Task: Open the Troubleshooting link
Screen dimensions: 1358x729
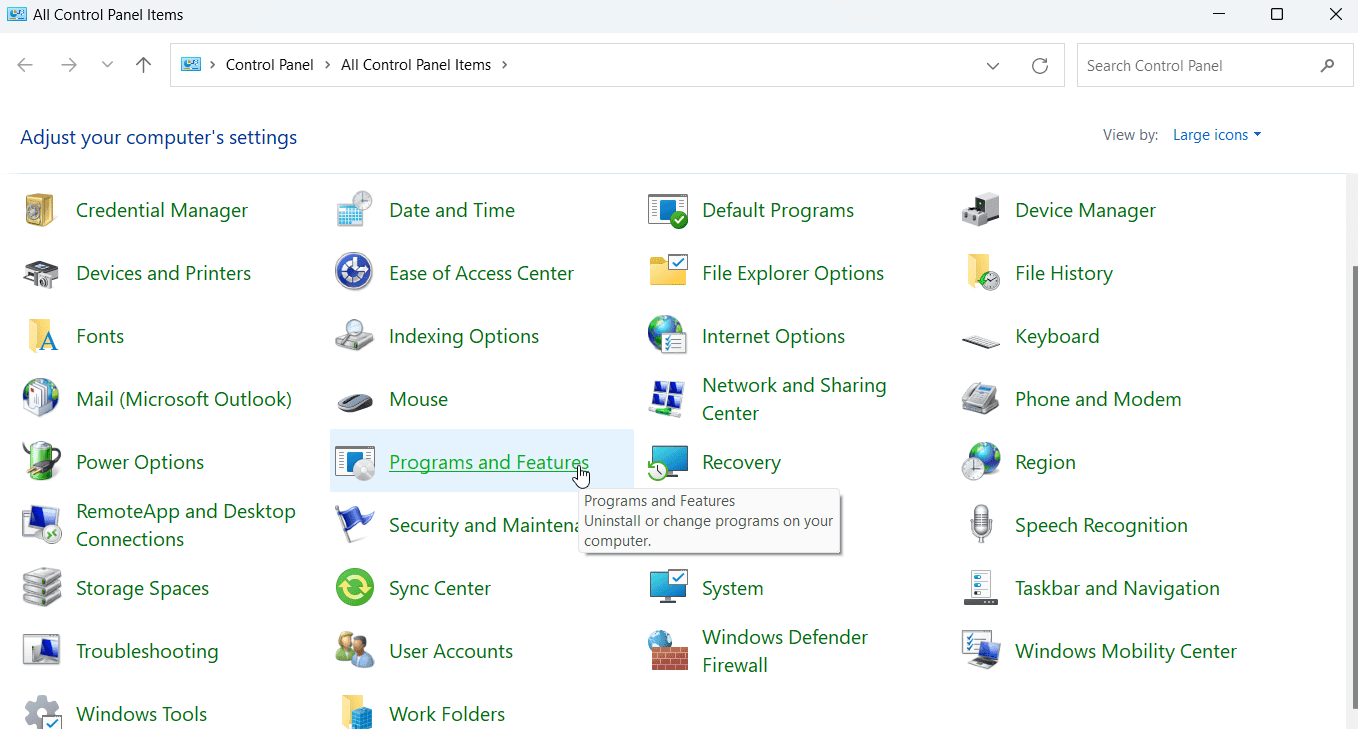Action: (x=147, y=651)
